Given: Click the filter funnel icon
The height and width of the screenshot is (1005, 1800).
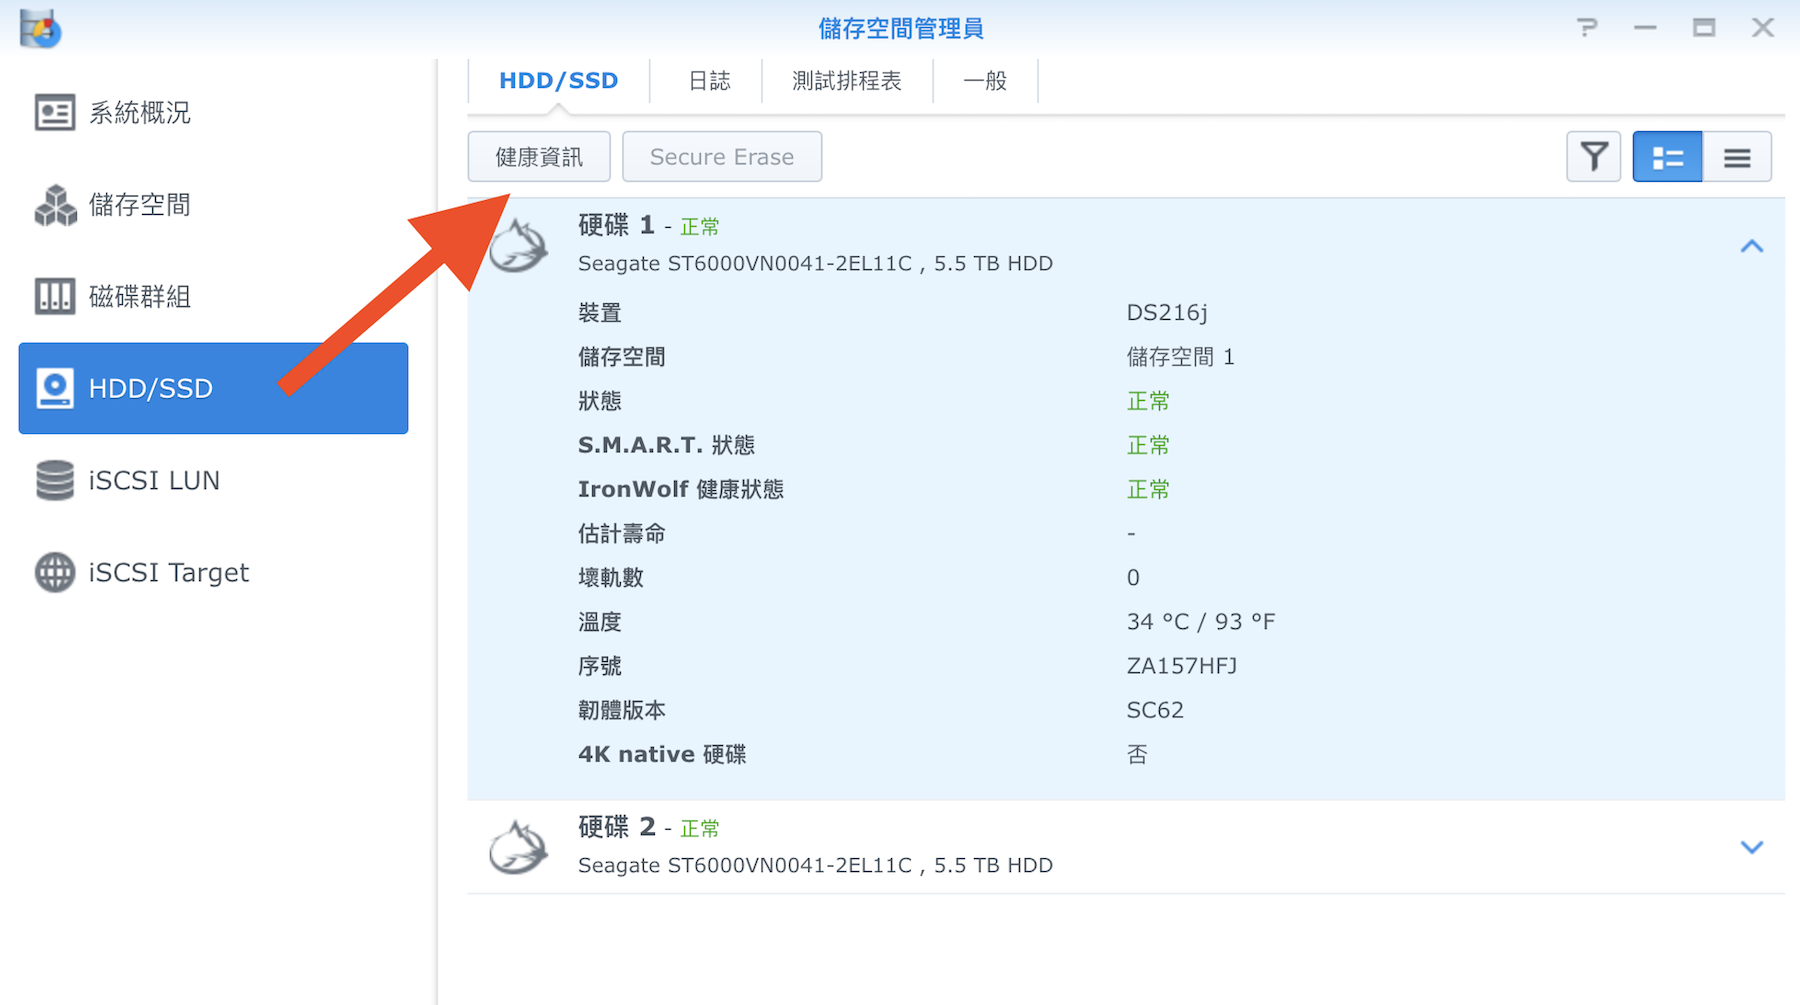Looking at the screenshot, I should tap(1593, 157).
